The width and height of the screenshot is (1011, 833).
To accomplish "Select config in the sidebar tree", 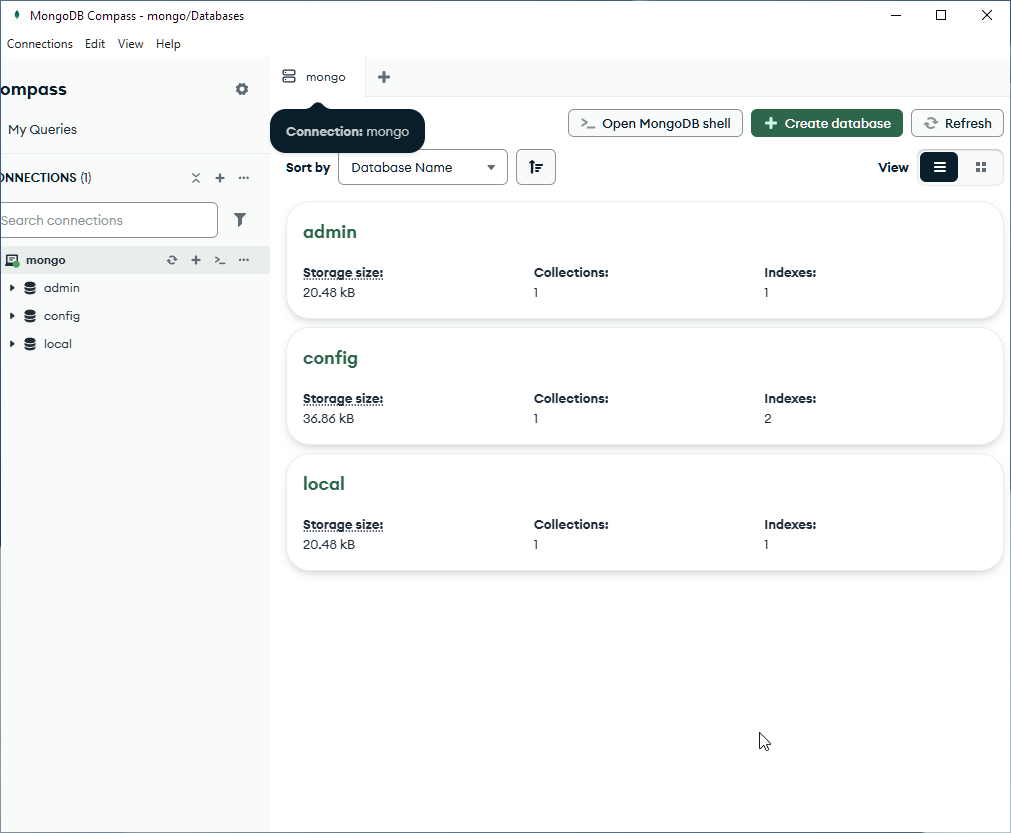I will [62, 316].
